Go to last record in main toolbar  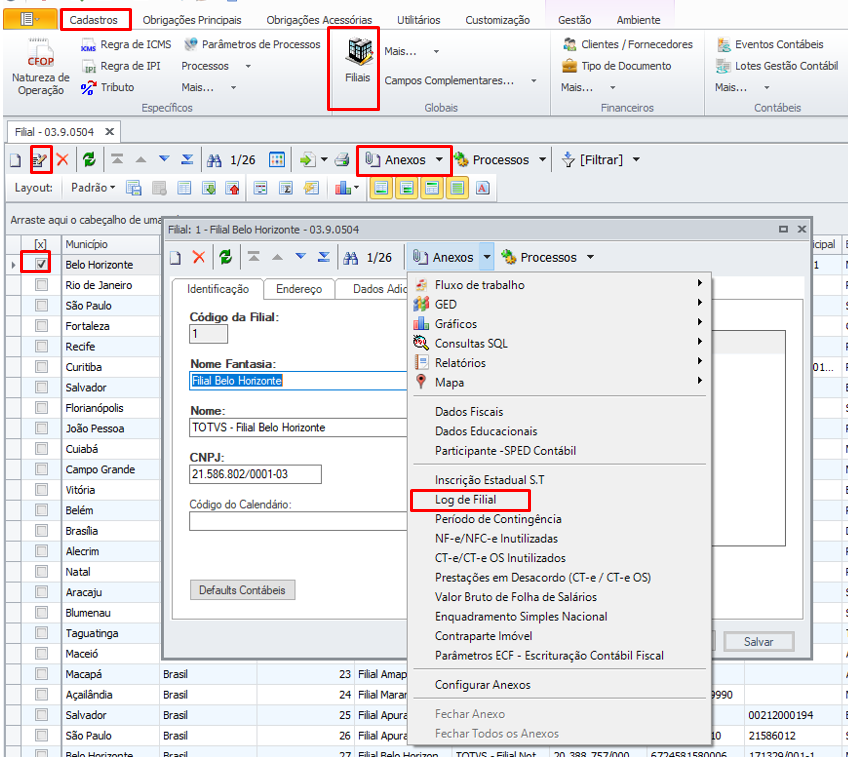pos(187,159)
